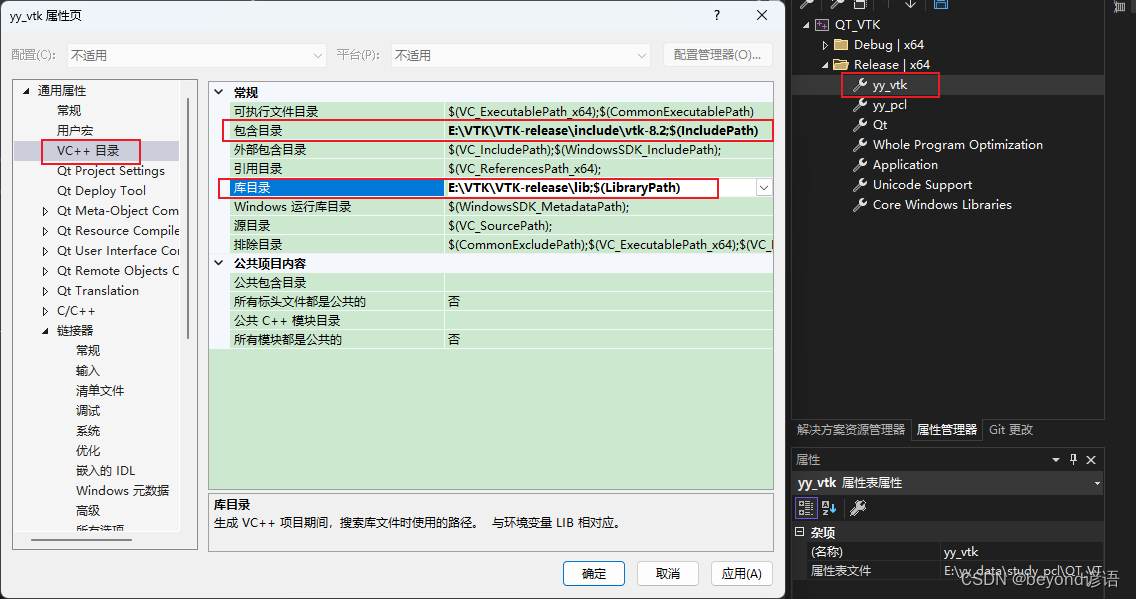Select the Core Windows Libraries property sheet
The image size is (1136, 599).
pyautogui.click(x=932, y=204)
